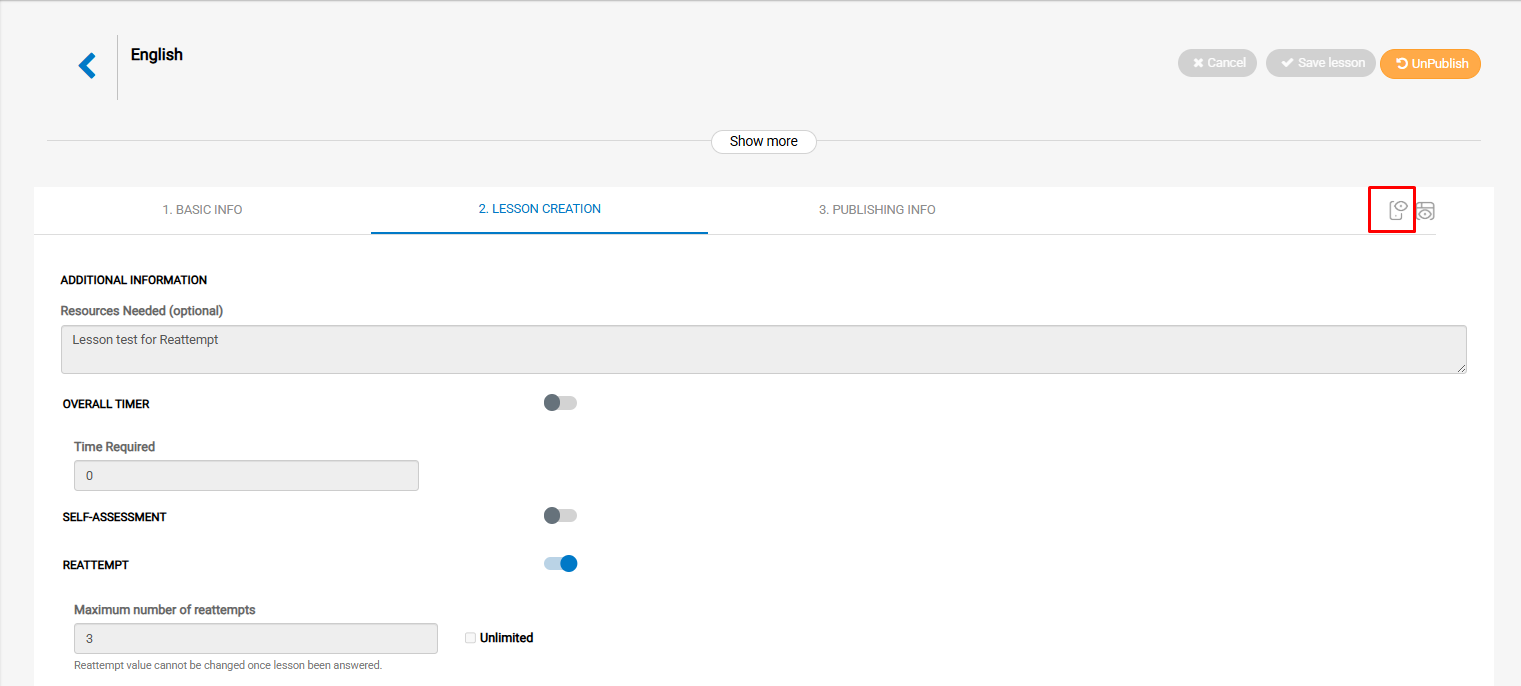
Task: Enable the Overall Timer toggle
Action: [x=560, y=403]
